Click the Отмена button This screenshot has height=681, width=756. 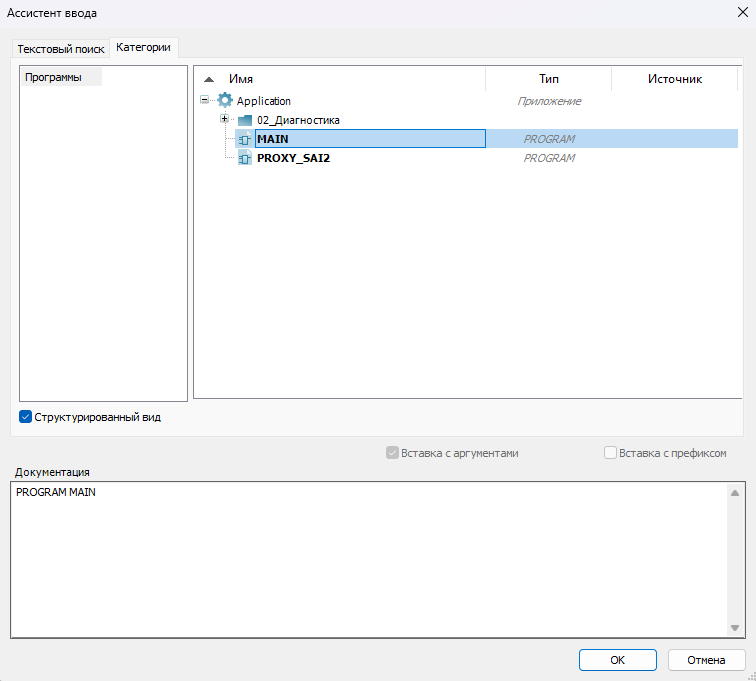pyautogui.click(x=705, y=660)
